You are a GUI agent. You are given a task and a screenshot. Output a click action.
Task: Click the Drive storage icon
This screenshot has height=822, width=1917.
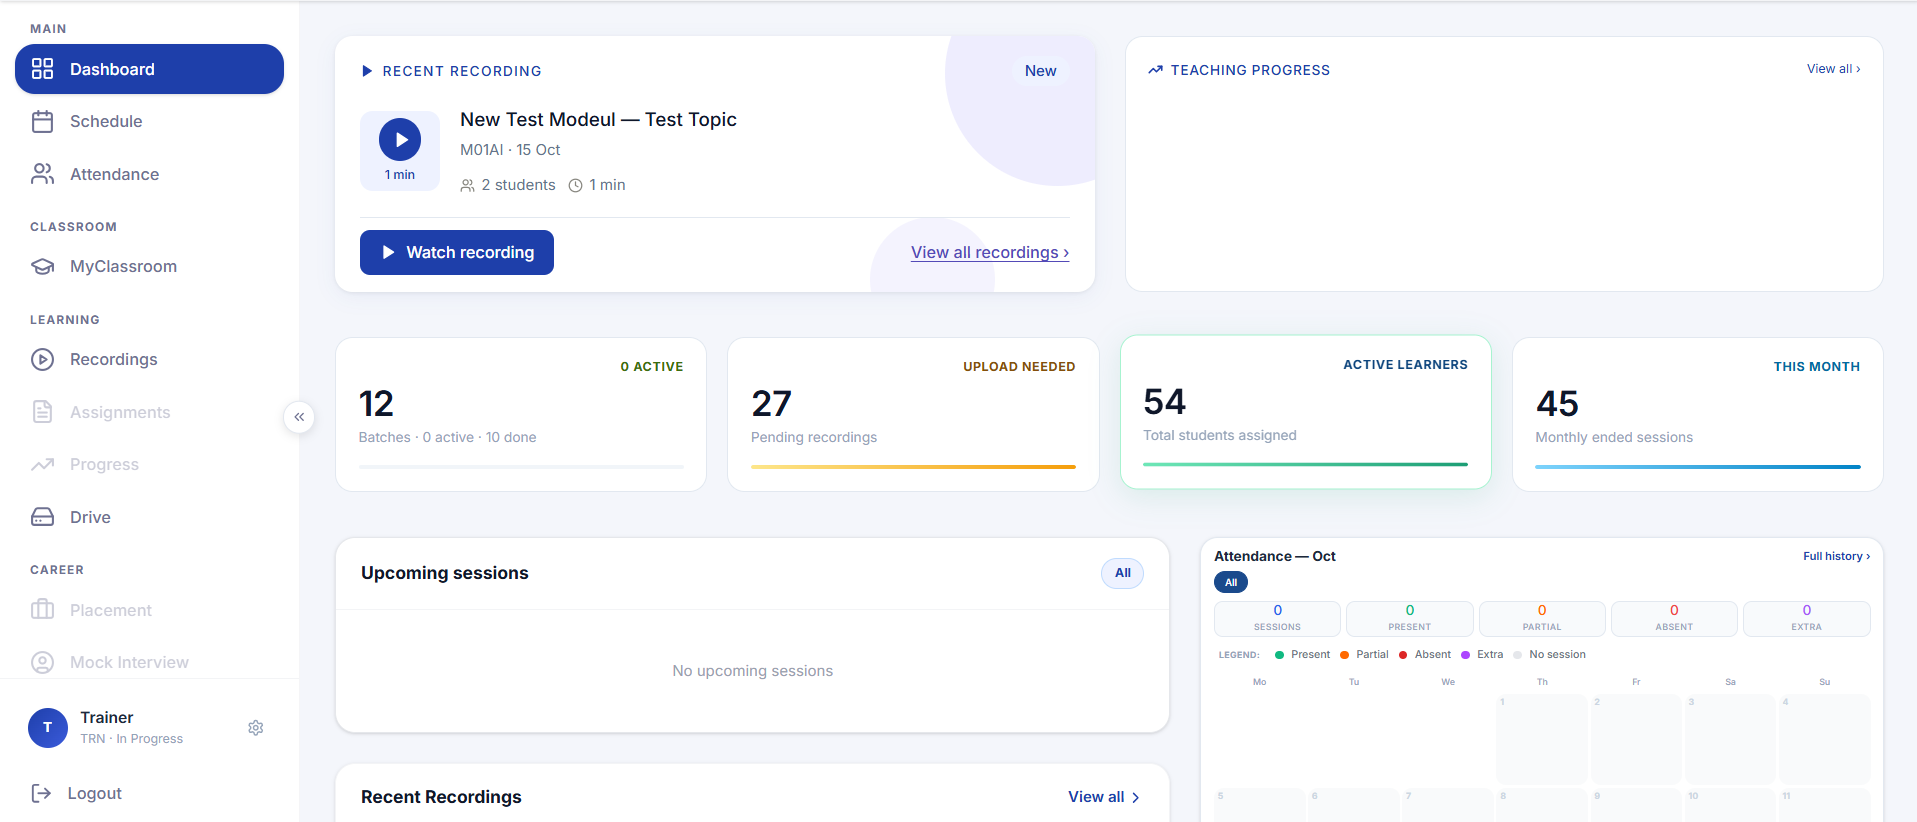(x=42, y=517)
